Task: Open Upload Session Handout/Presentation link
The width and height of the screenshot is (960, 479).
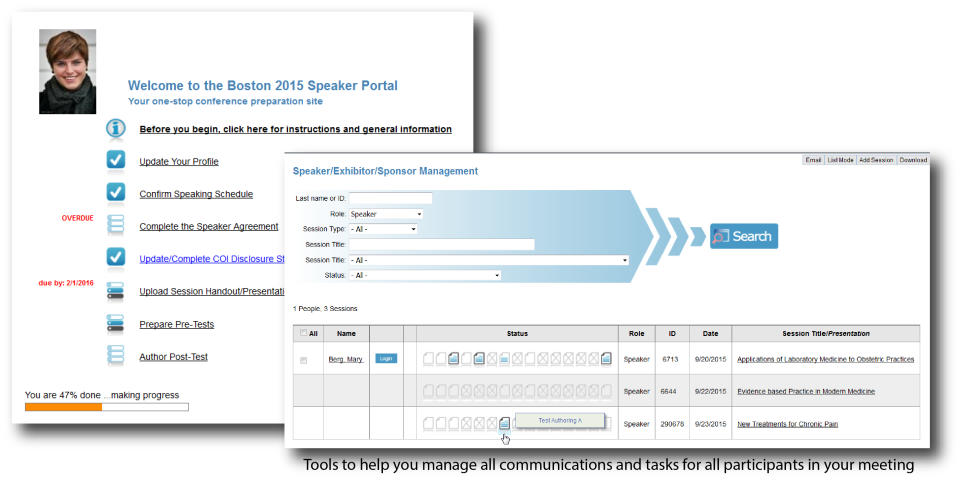Action: (x=213, y=292)
